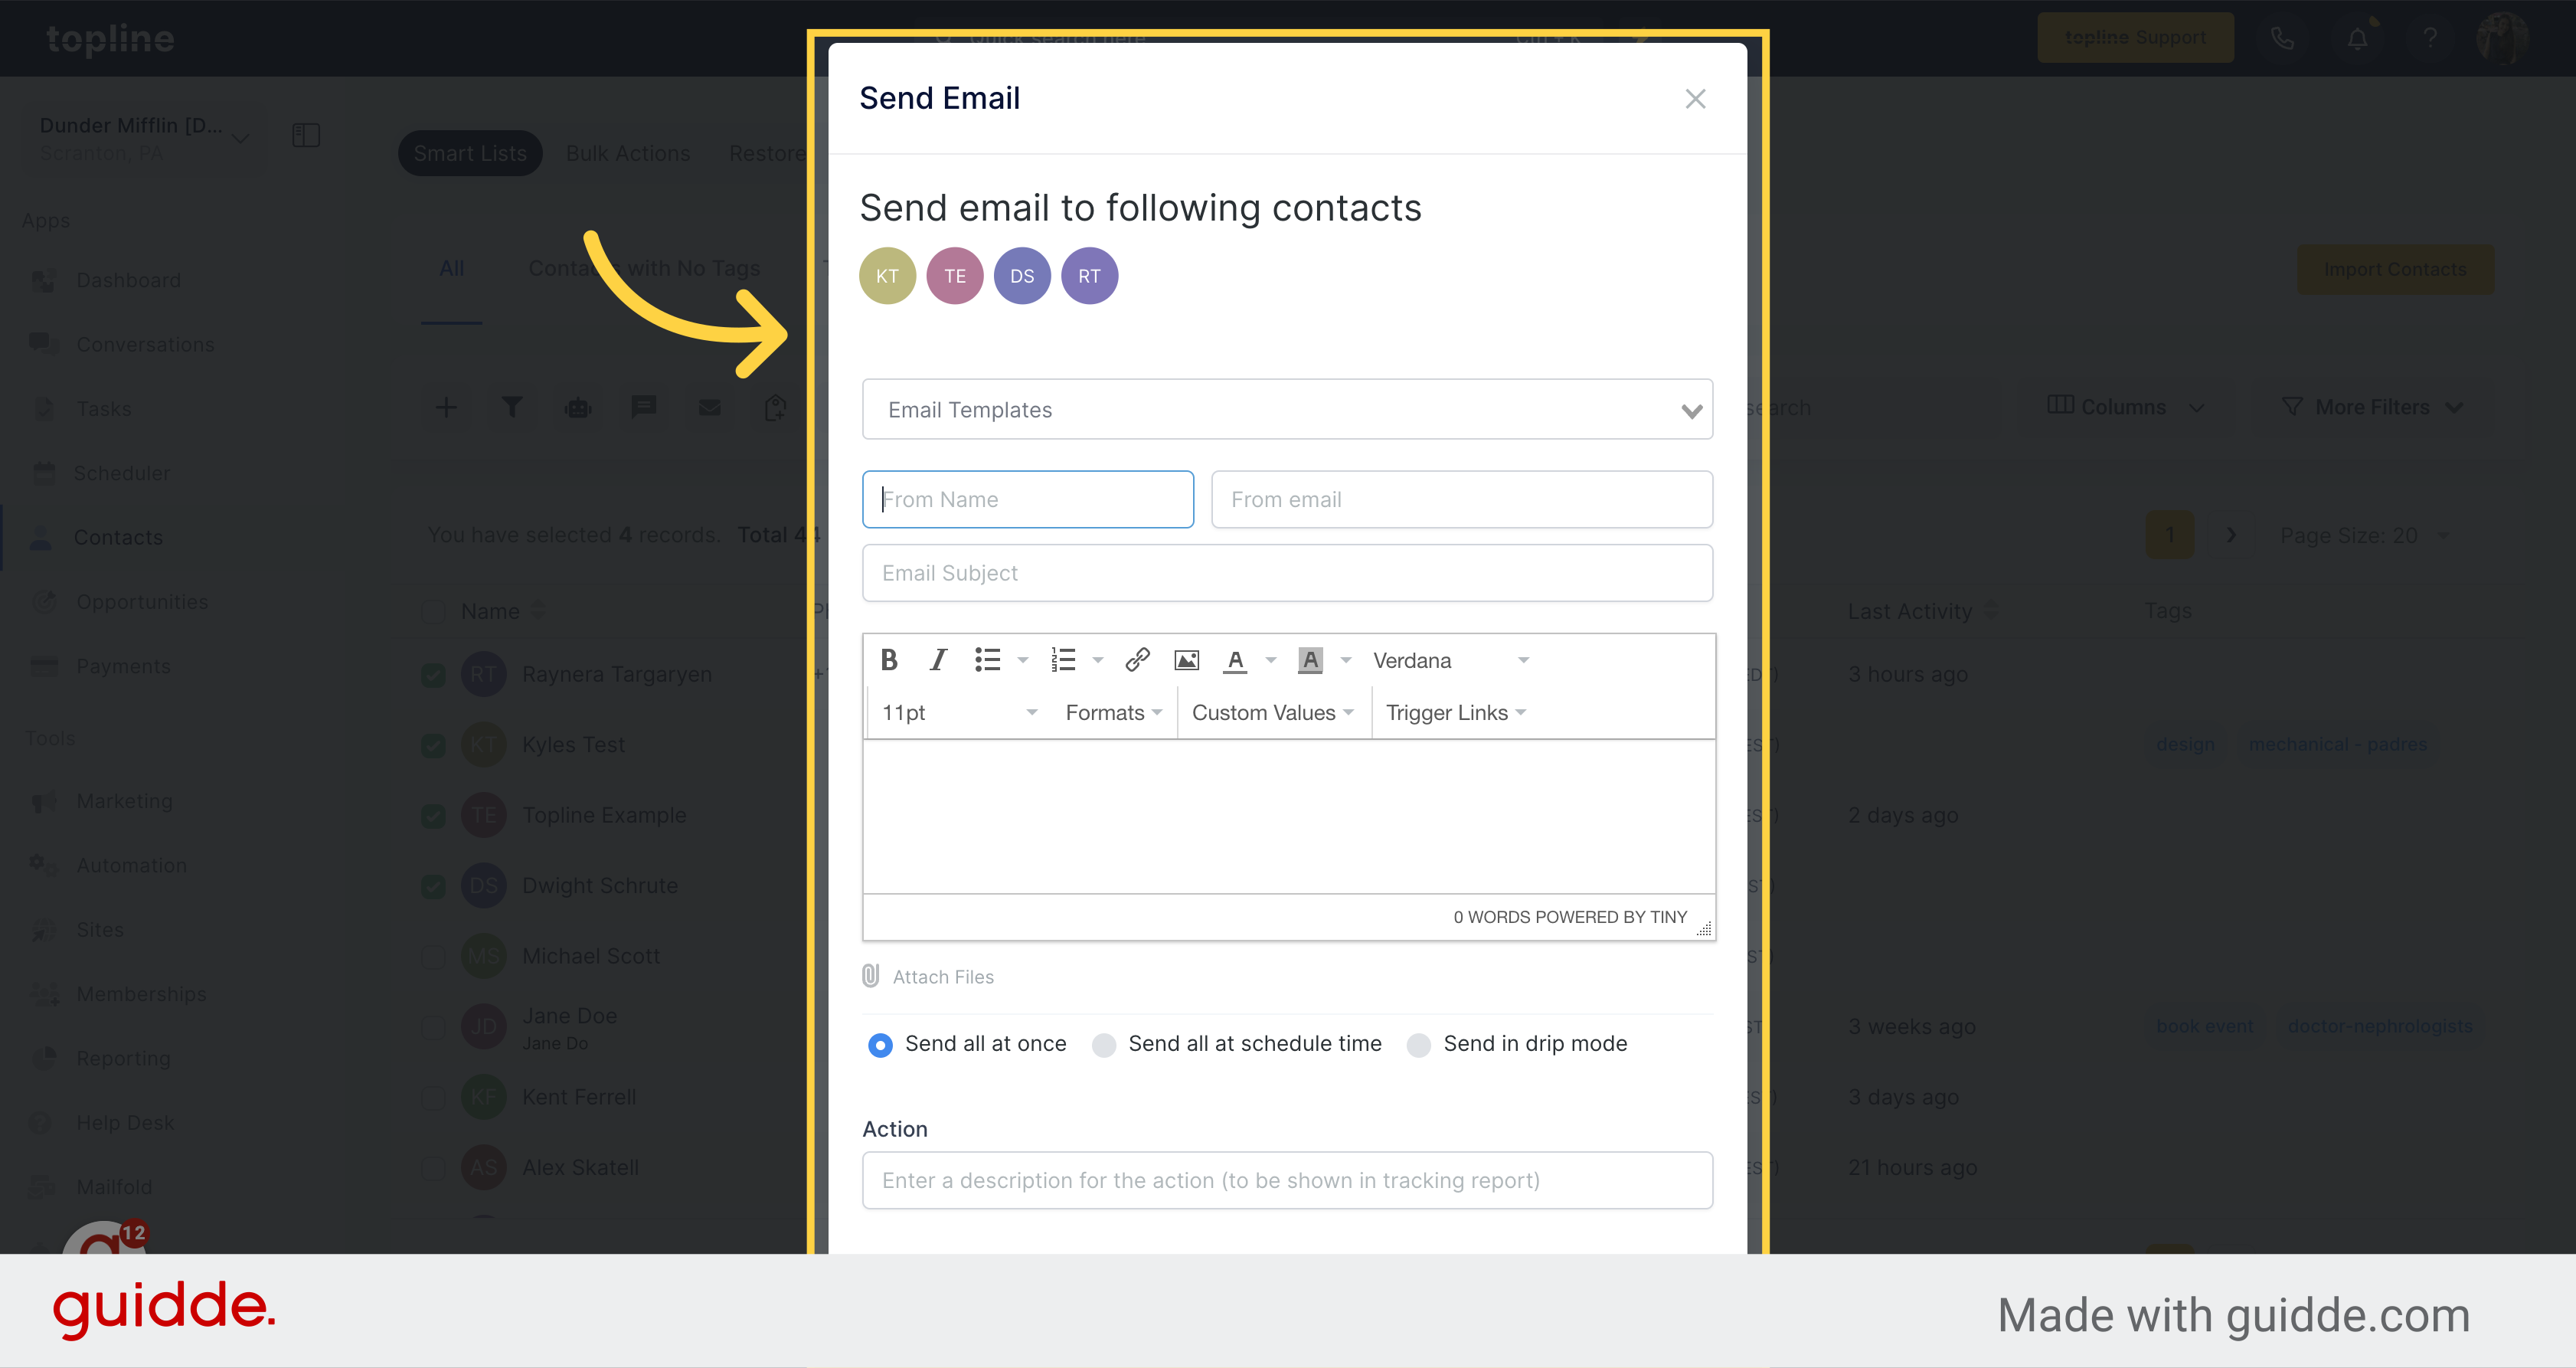Select Send all at schedule time option
2576x1368 pixels.
(1106, 1042)
